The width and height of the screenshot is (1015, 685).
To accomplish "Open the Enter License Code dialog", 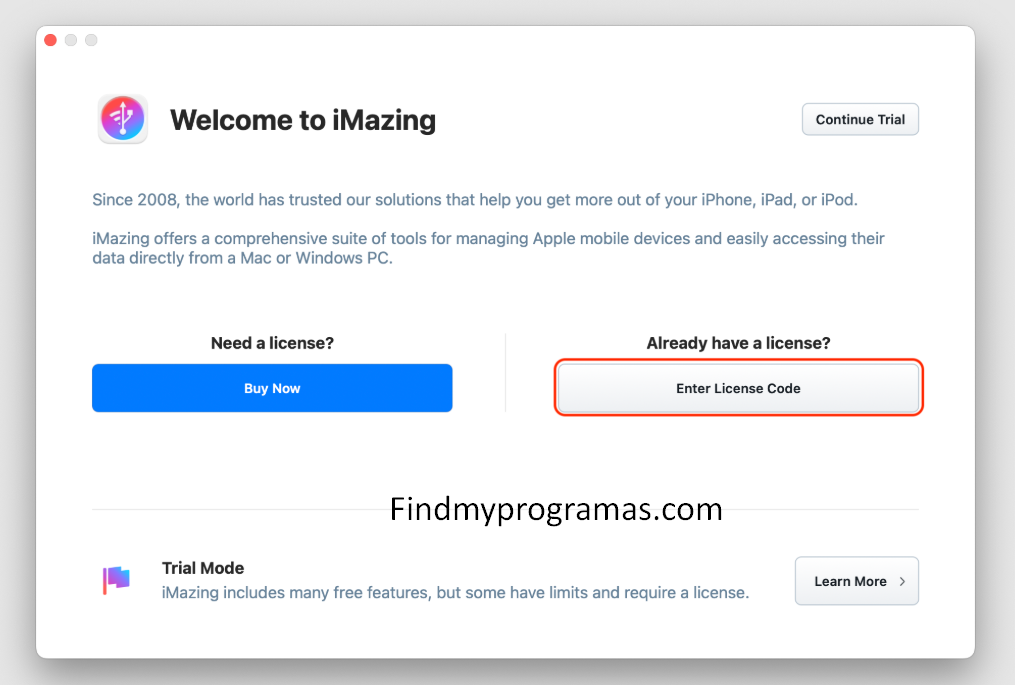I will 738,388.
